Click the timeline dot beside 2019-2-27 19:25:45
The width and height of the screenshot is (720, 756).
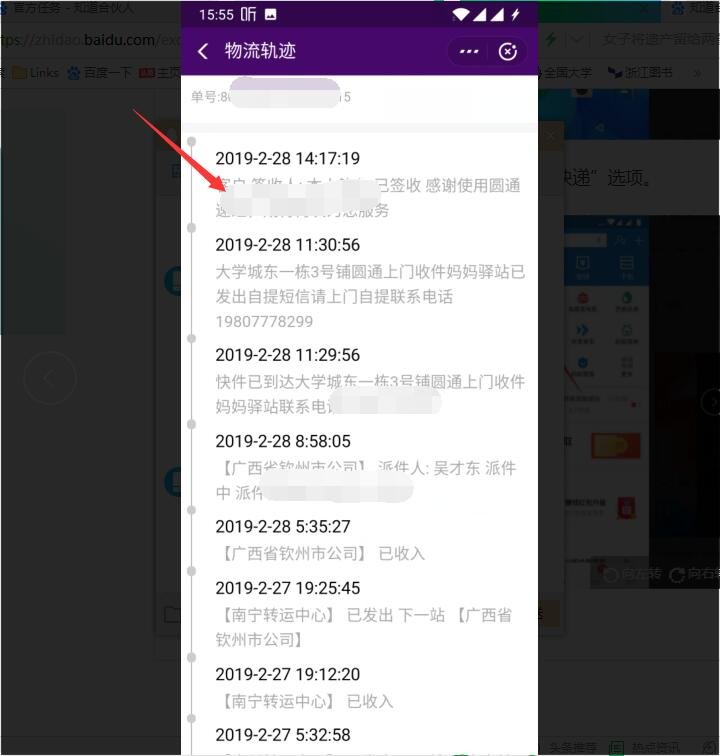click(x=191, y=571)
